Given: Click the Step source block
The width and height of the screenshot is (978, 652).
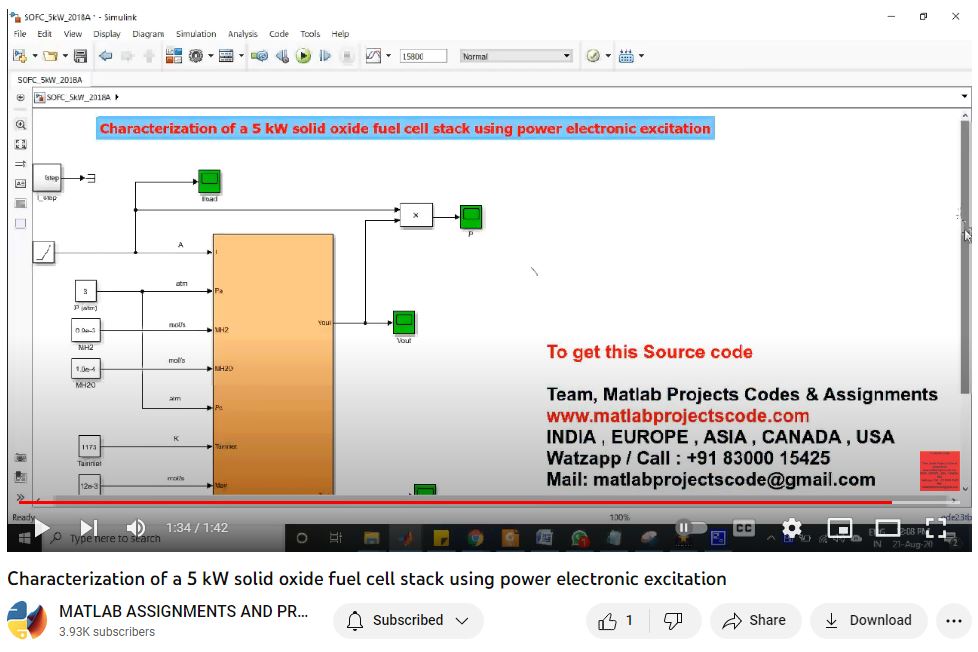Looking at the screenshot, I should (47, 178).
